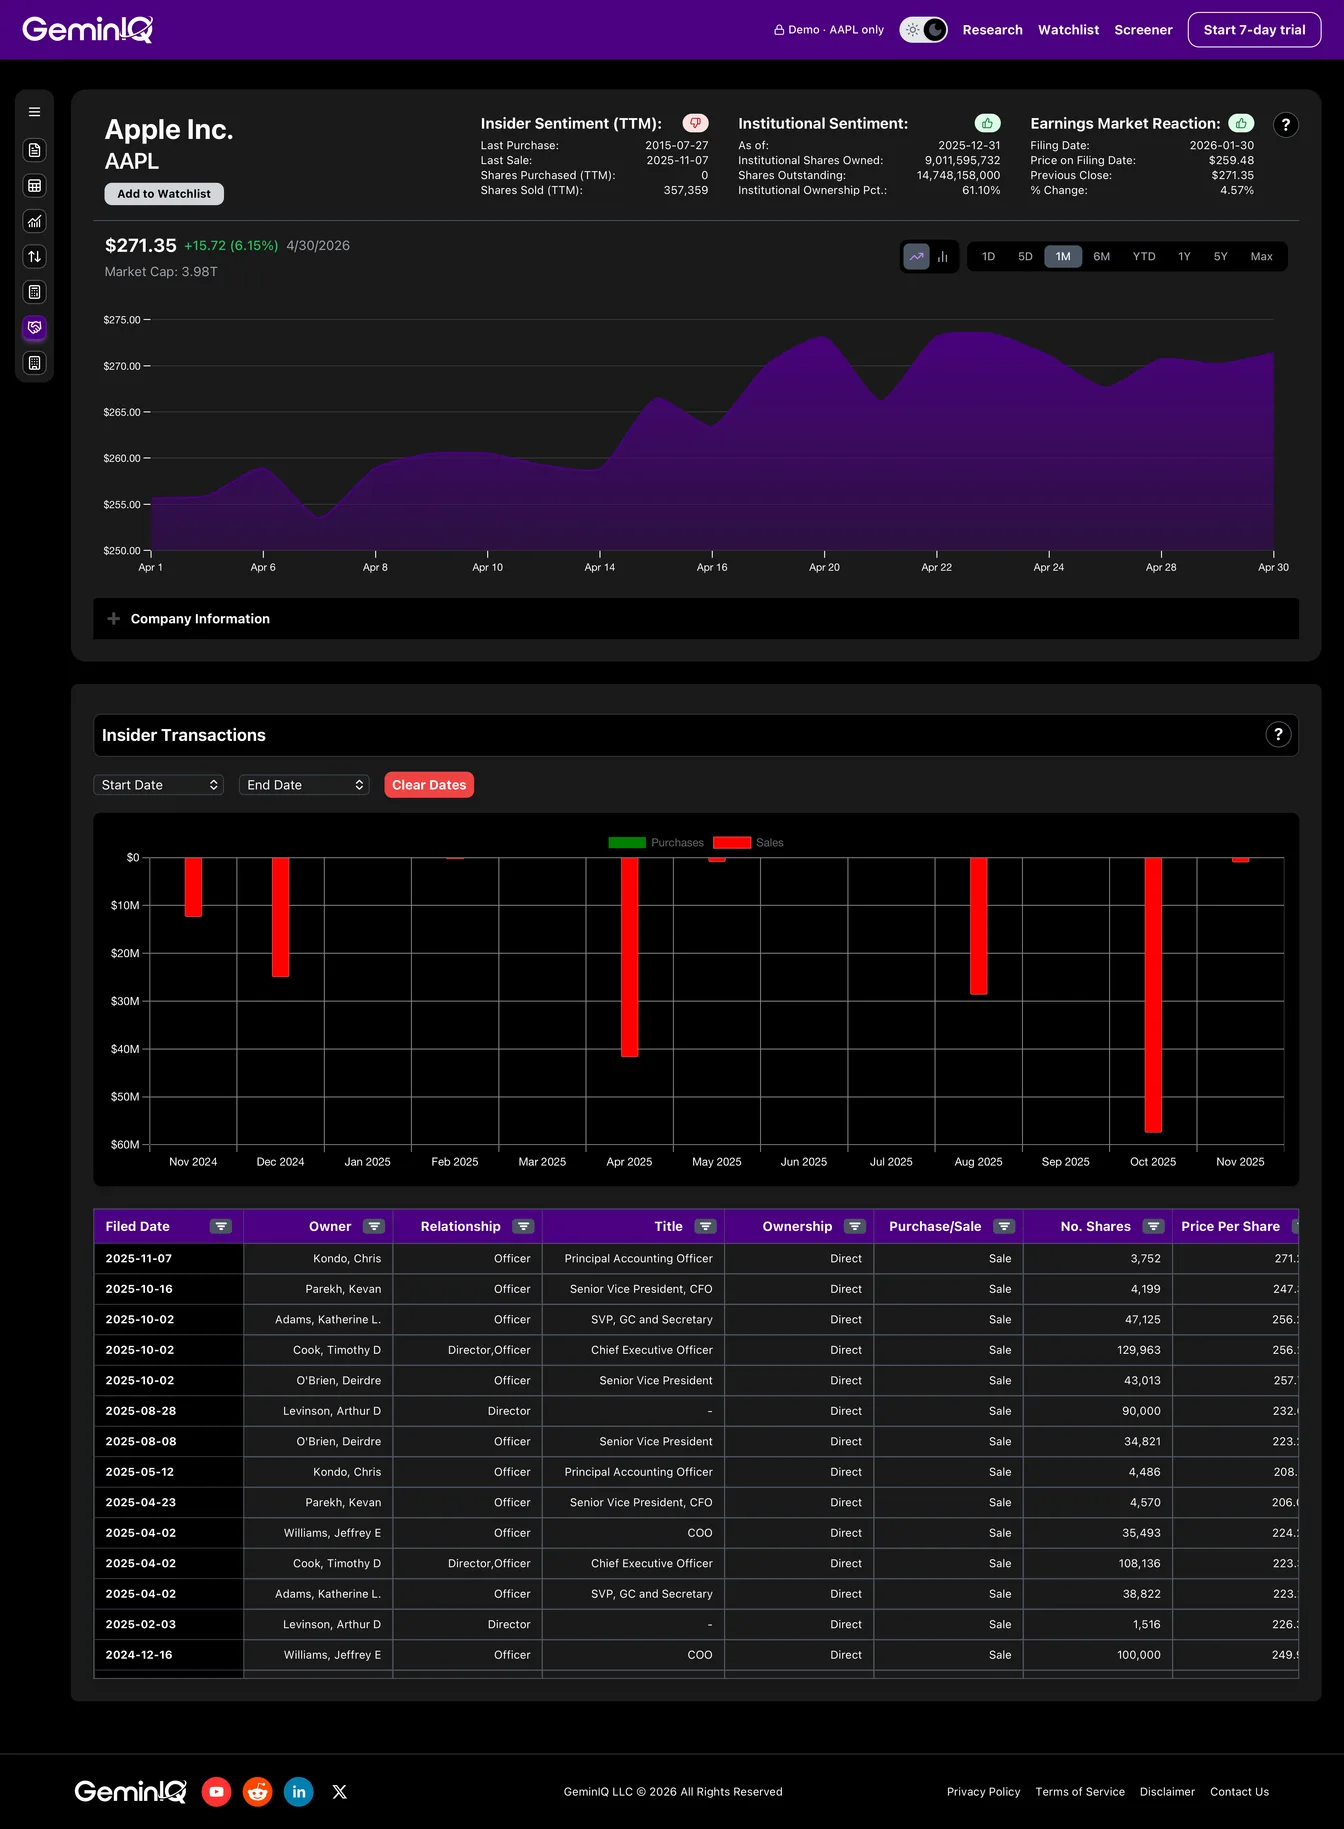Switch to the candlestick bar chart view
The width and height of the screenshot is (1344, 1829).
[x=942, y=257]
